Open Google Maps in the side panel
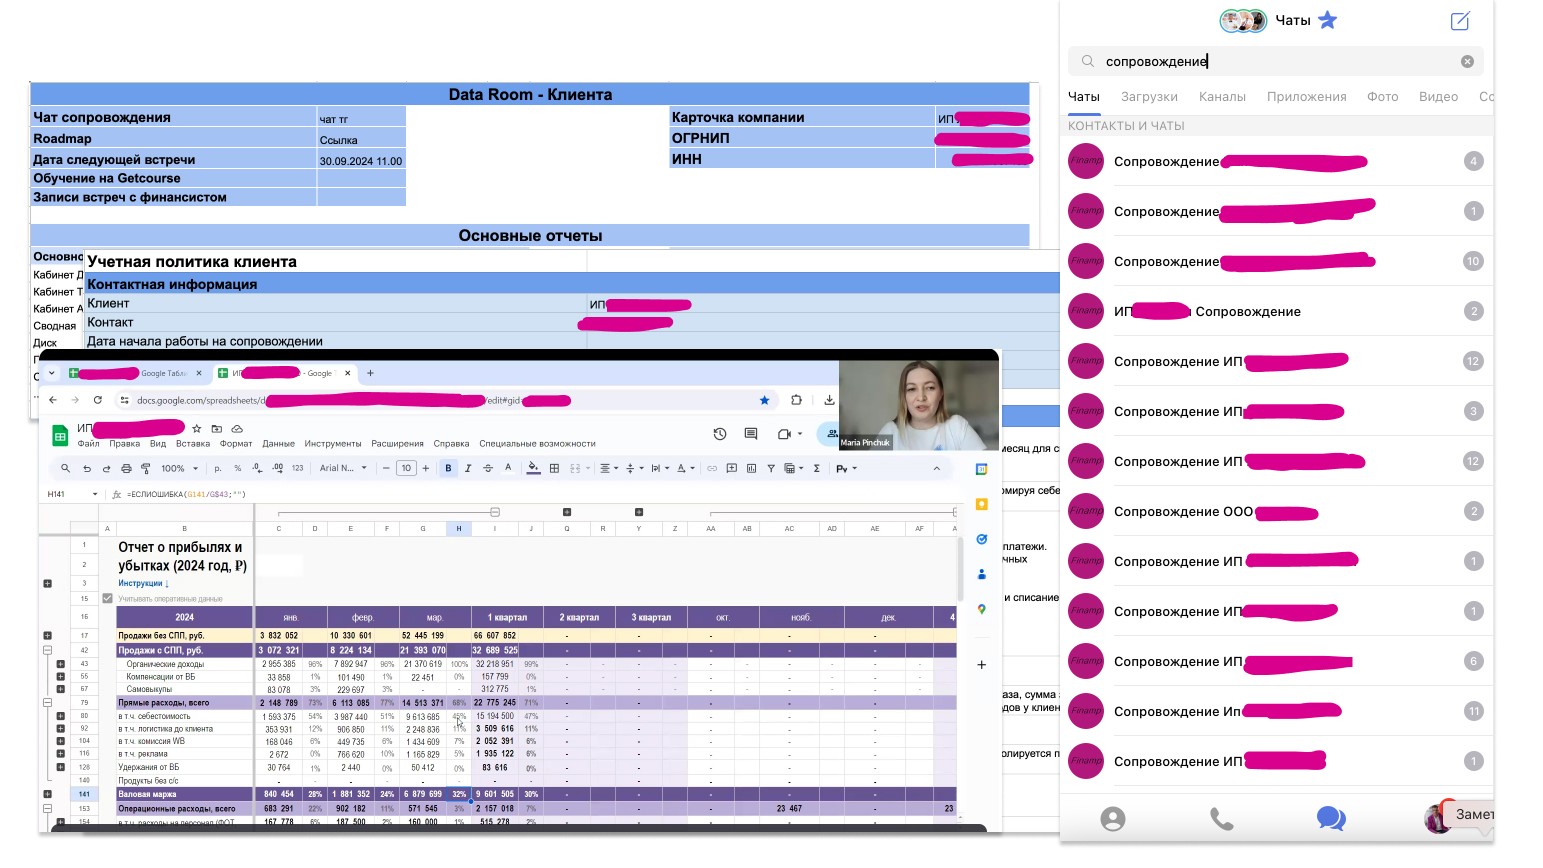The height and width of the screenshot is (868, 1543). point(982,609)
